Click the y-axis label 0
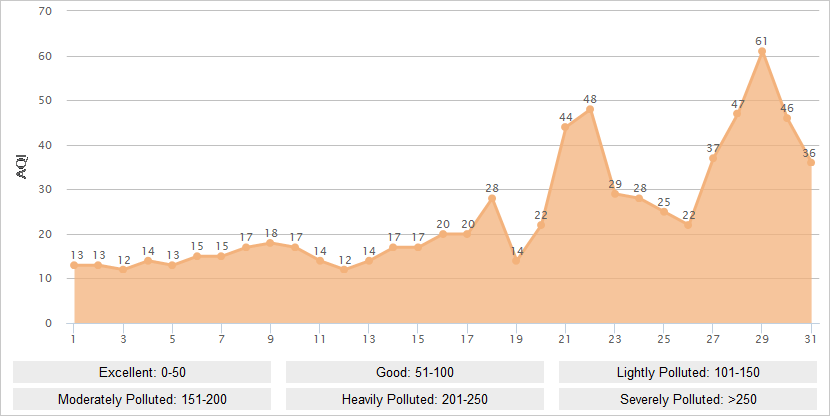 pos(49,323)
